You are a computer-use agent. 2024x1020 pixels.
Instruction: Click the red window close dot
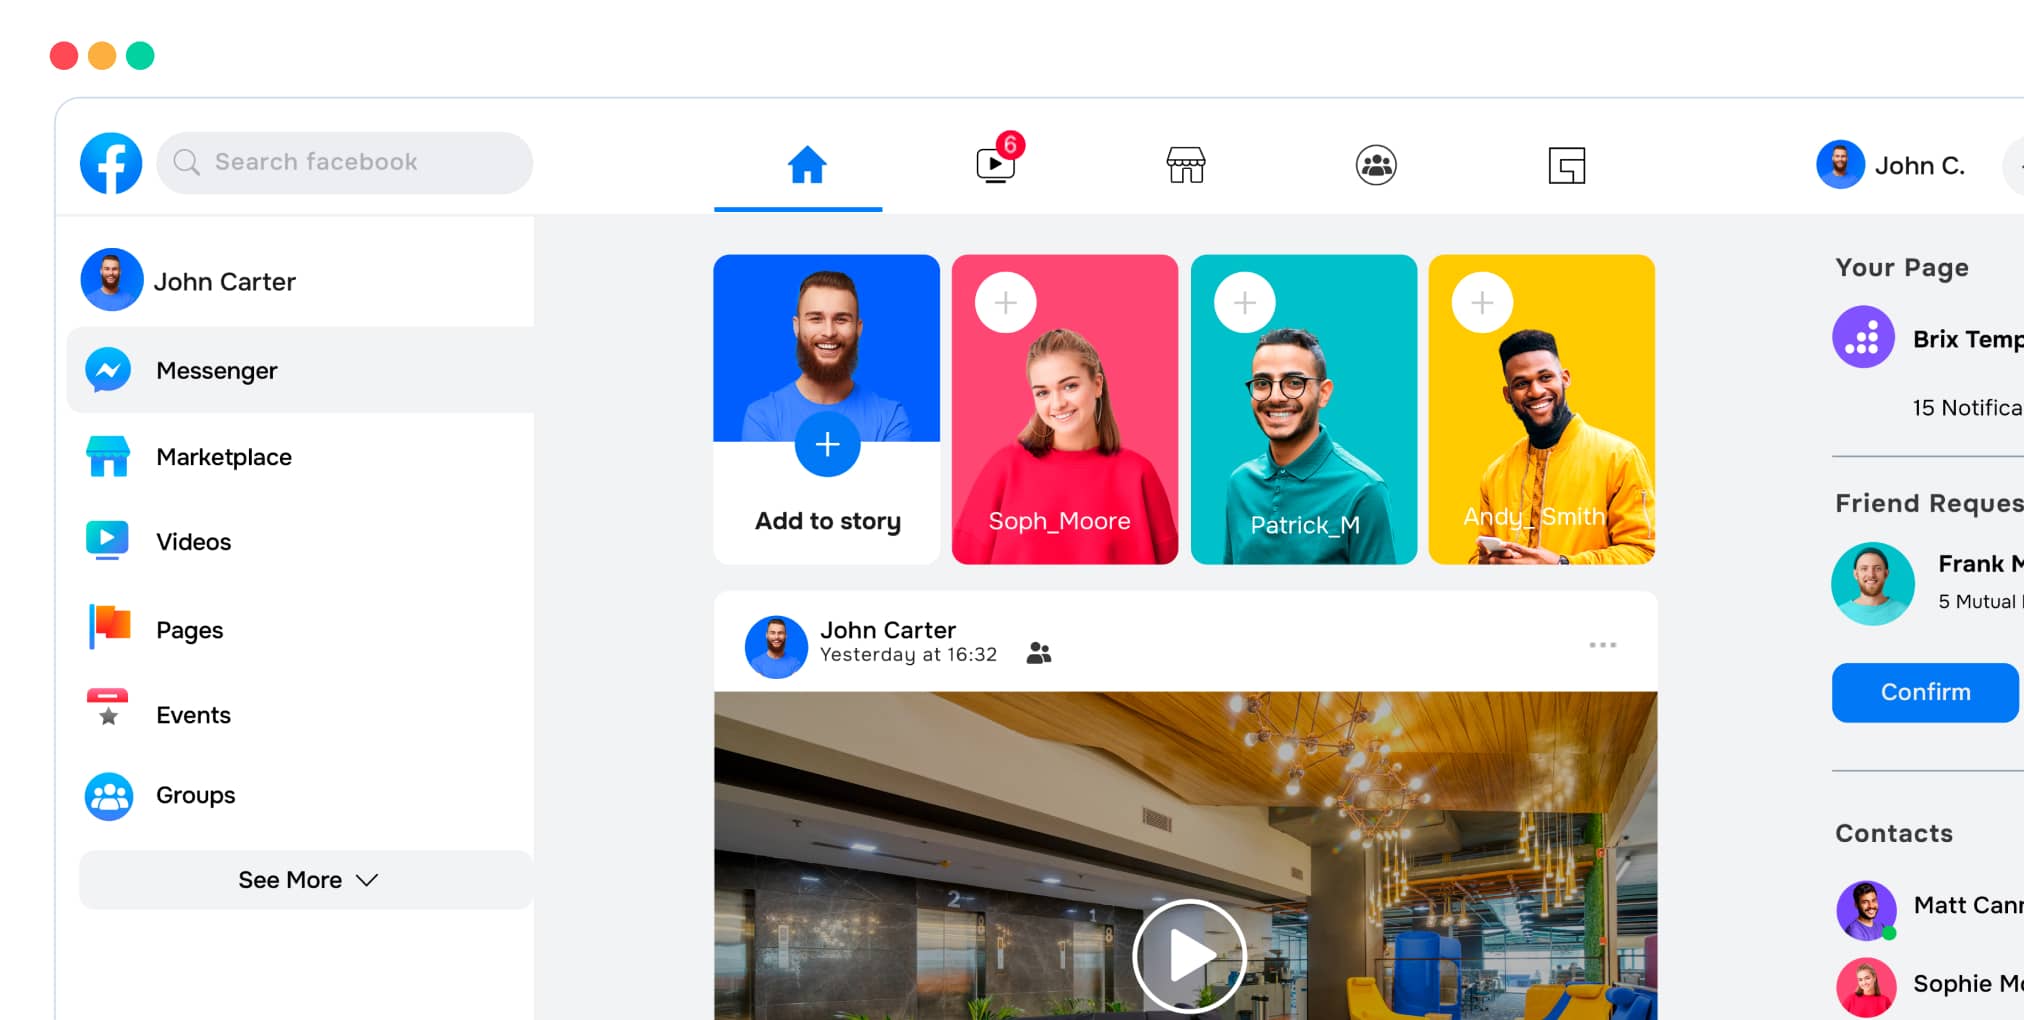coord(64,55)
